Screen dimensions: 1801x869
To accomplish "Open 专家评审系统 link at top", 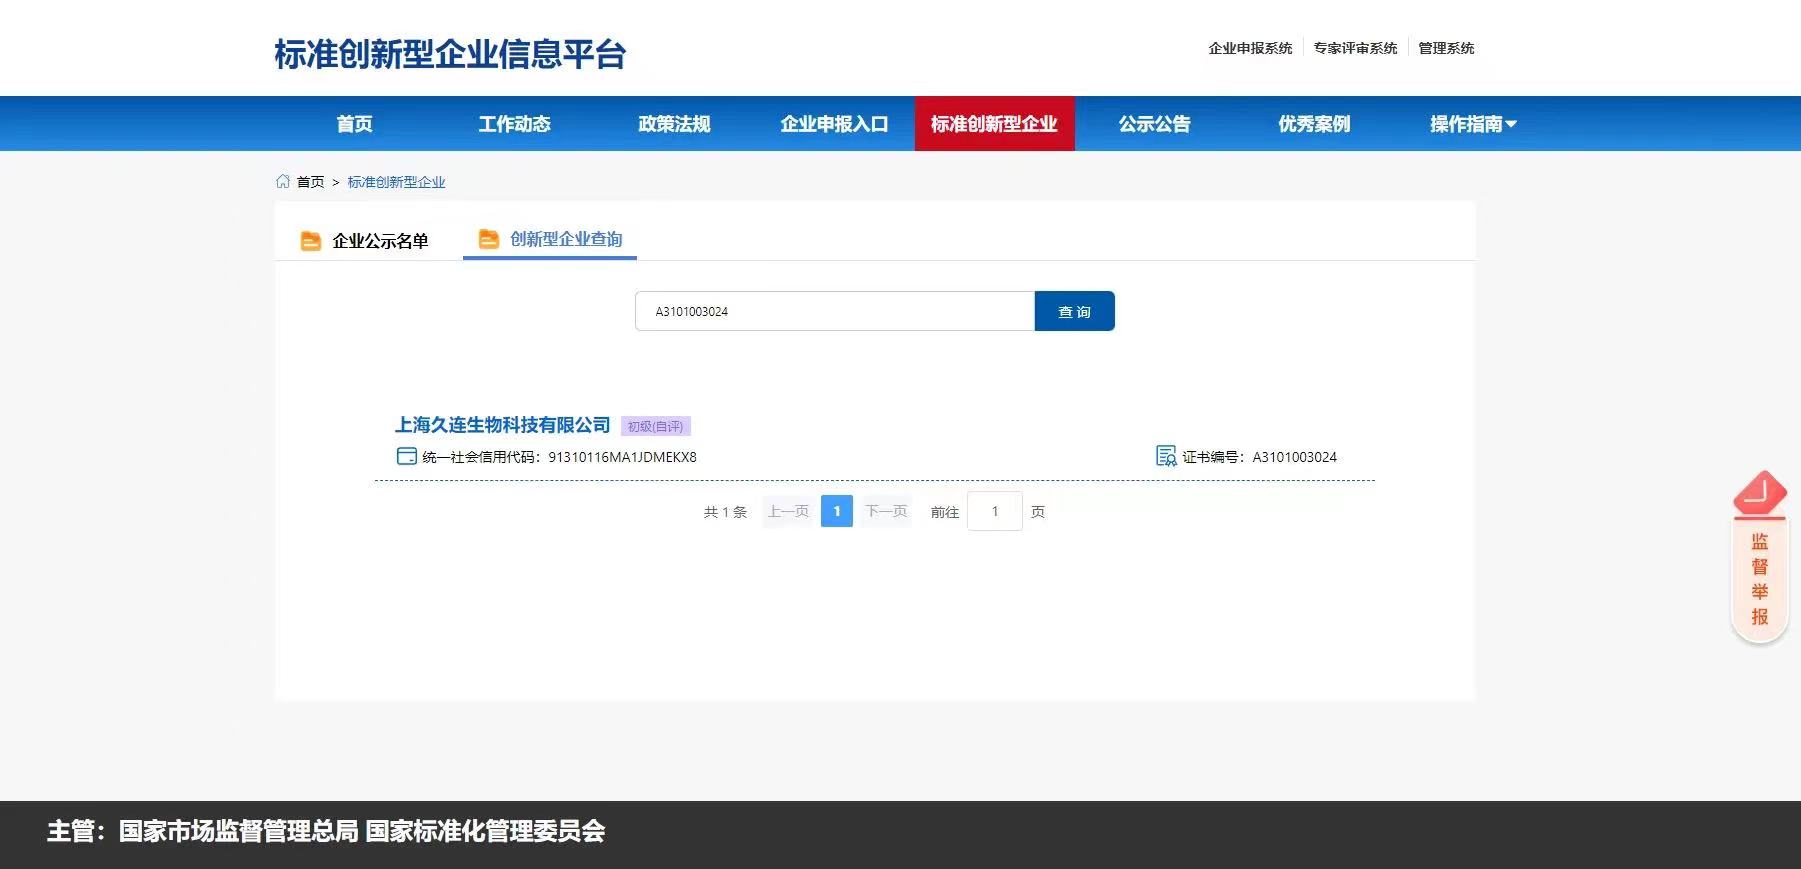I will (x=1355, y=48).
